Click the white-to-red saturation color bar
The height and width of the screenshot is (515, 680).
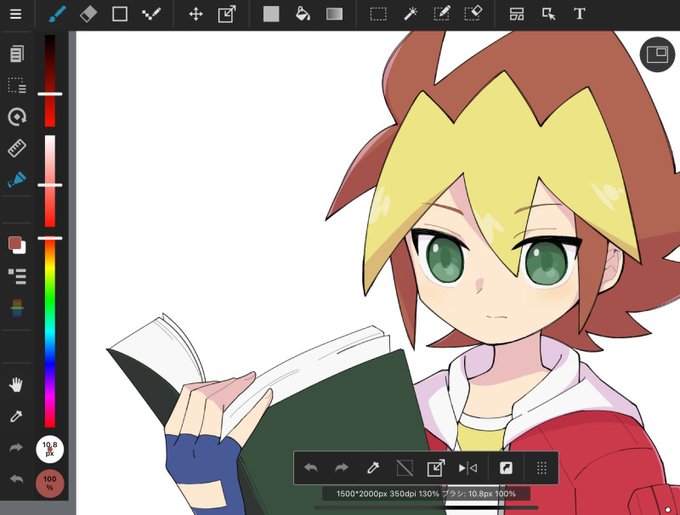point(50,181)
